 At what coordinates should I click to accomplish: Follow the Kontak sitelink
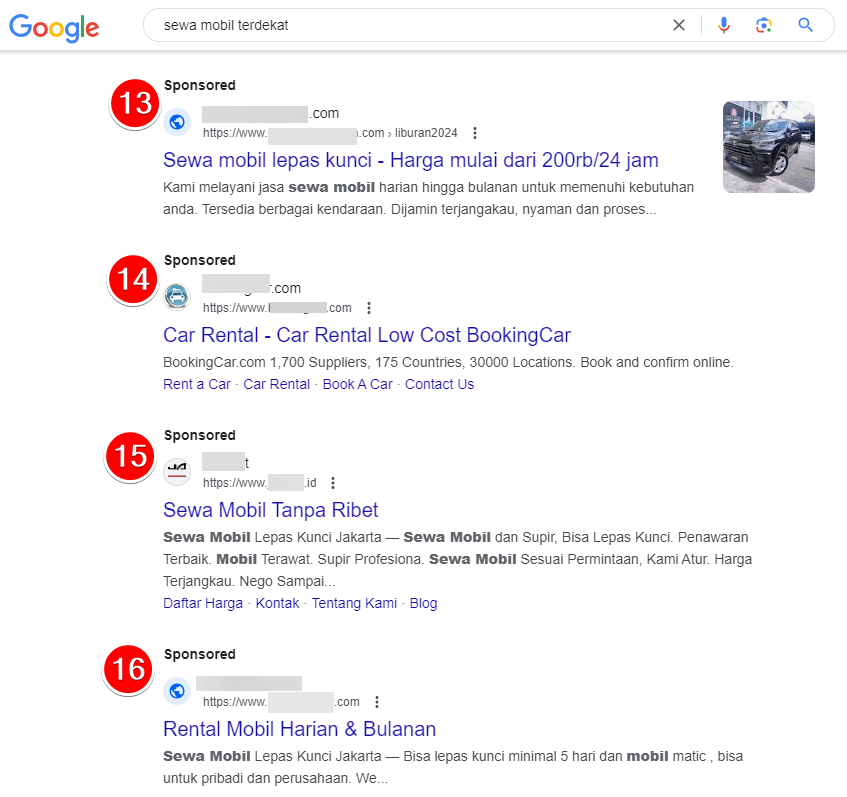(x=277, y=603)
